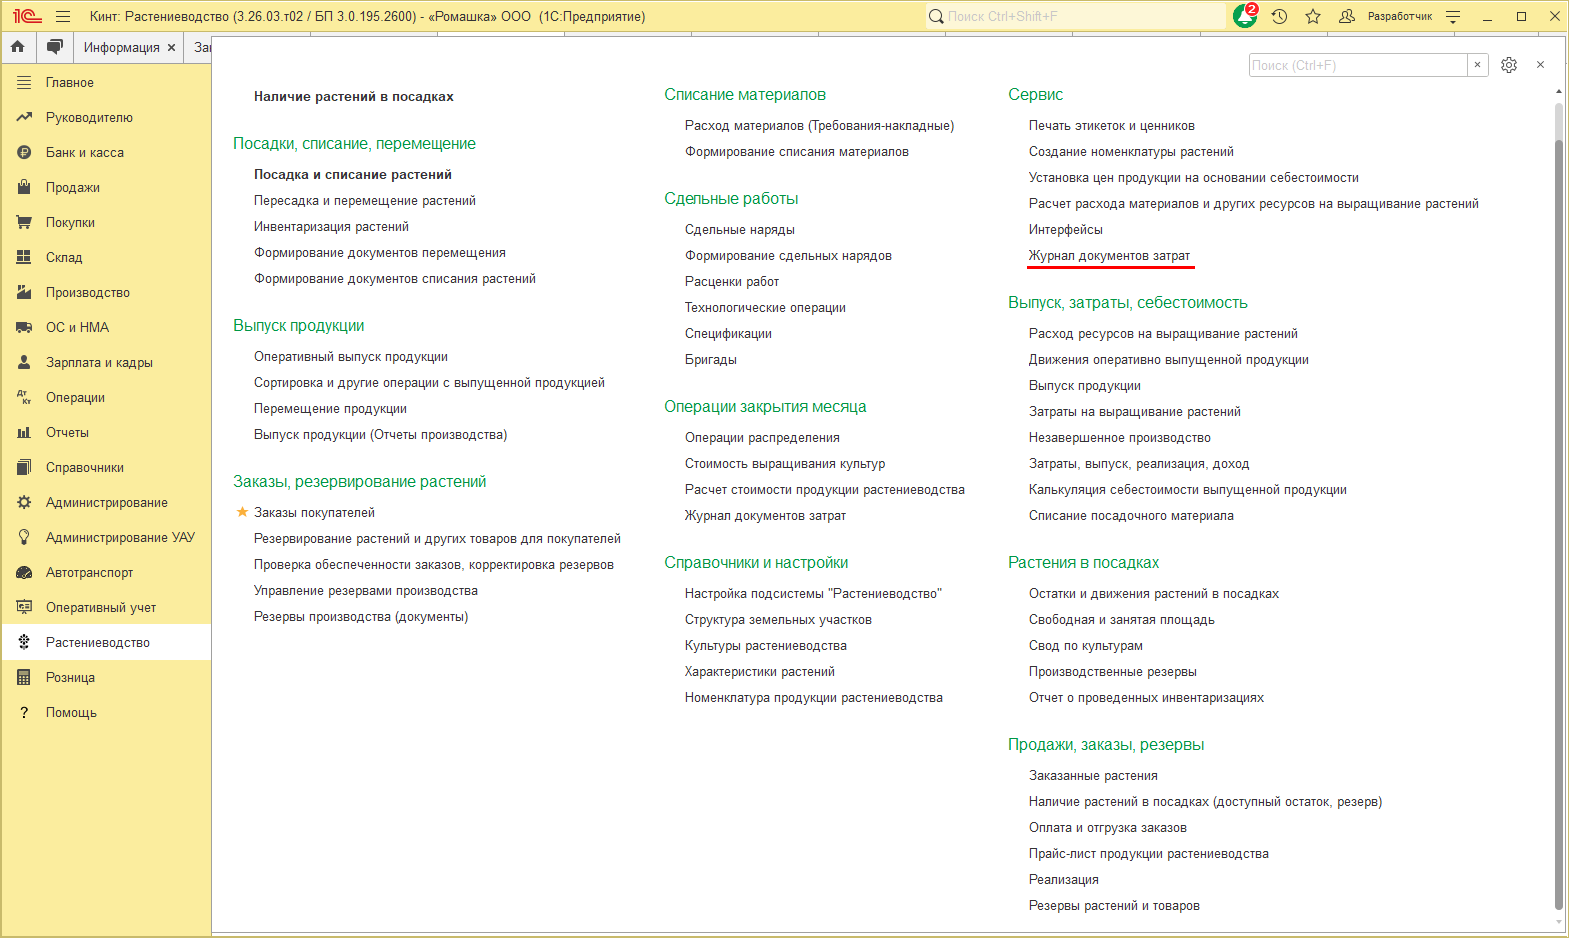Close the Информация tab
Screen dimensions: 1569x938
172,47
